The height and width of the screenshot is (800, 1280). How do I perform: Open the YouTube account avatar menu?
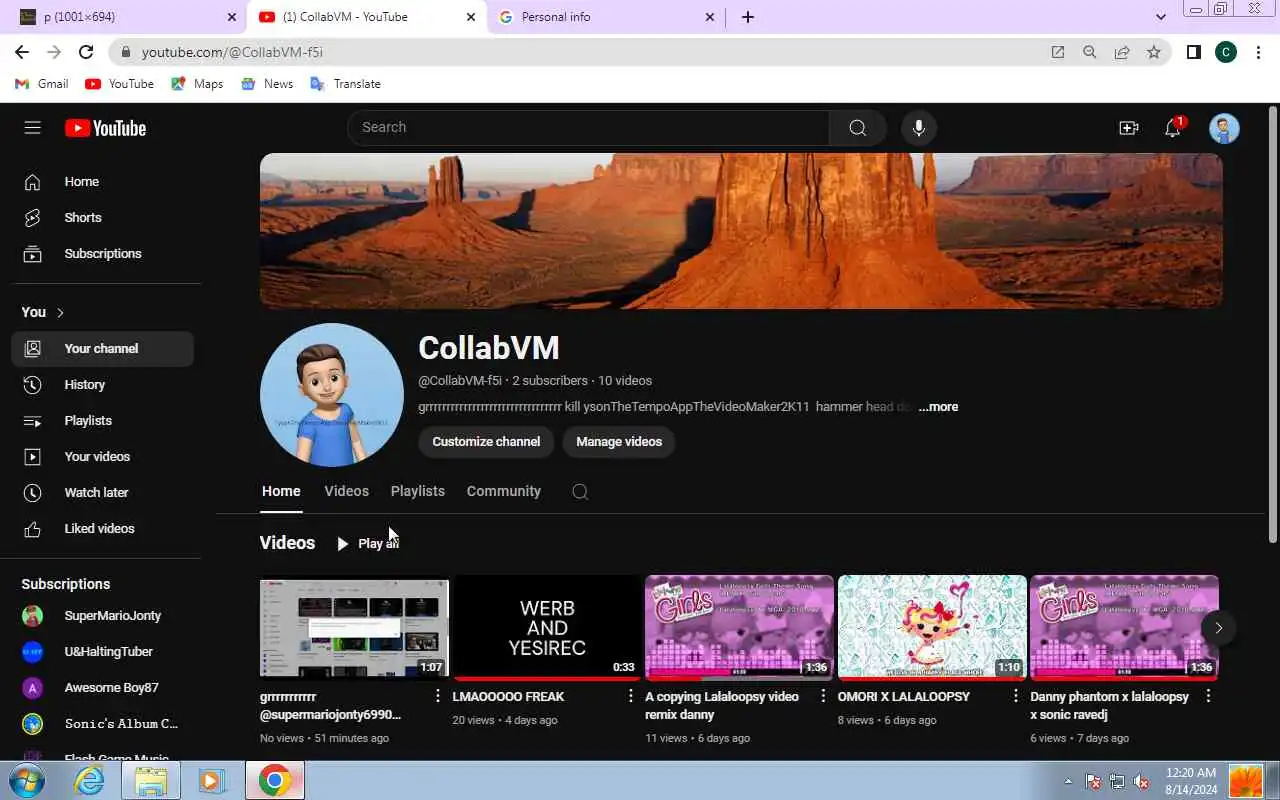(x=1224, y=128)
